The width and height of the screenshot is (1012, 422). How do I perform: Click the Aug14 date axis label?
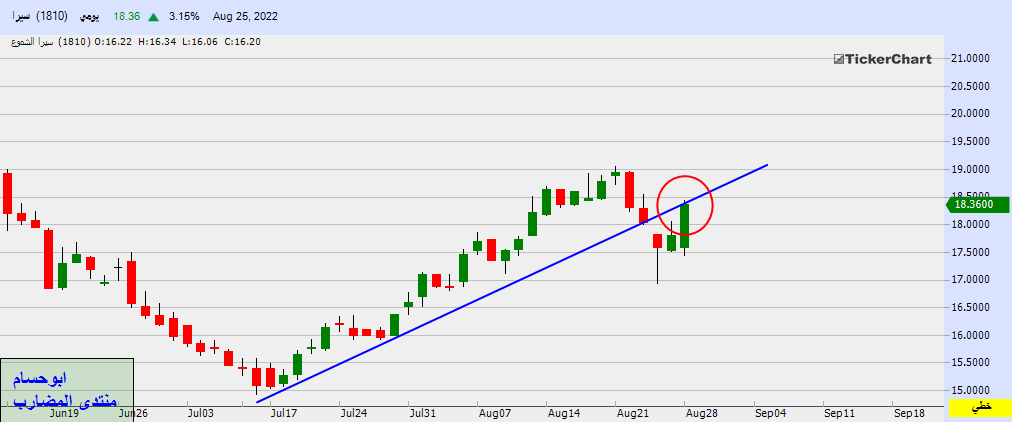[x=562, y=412]
